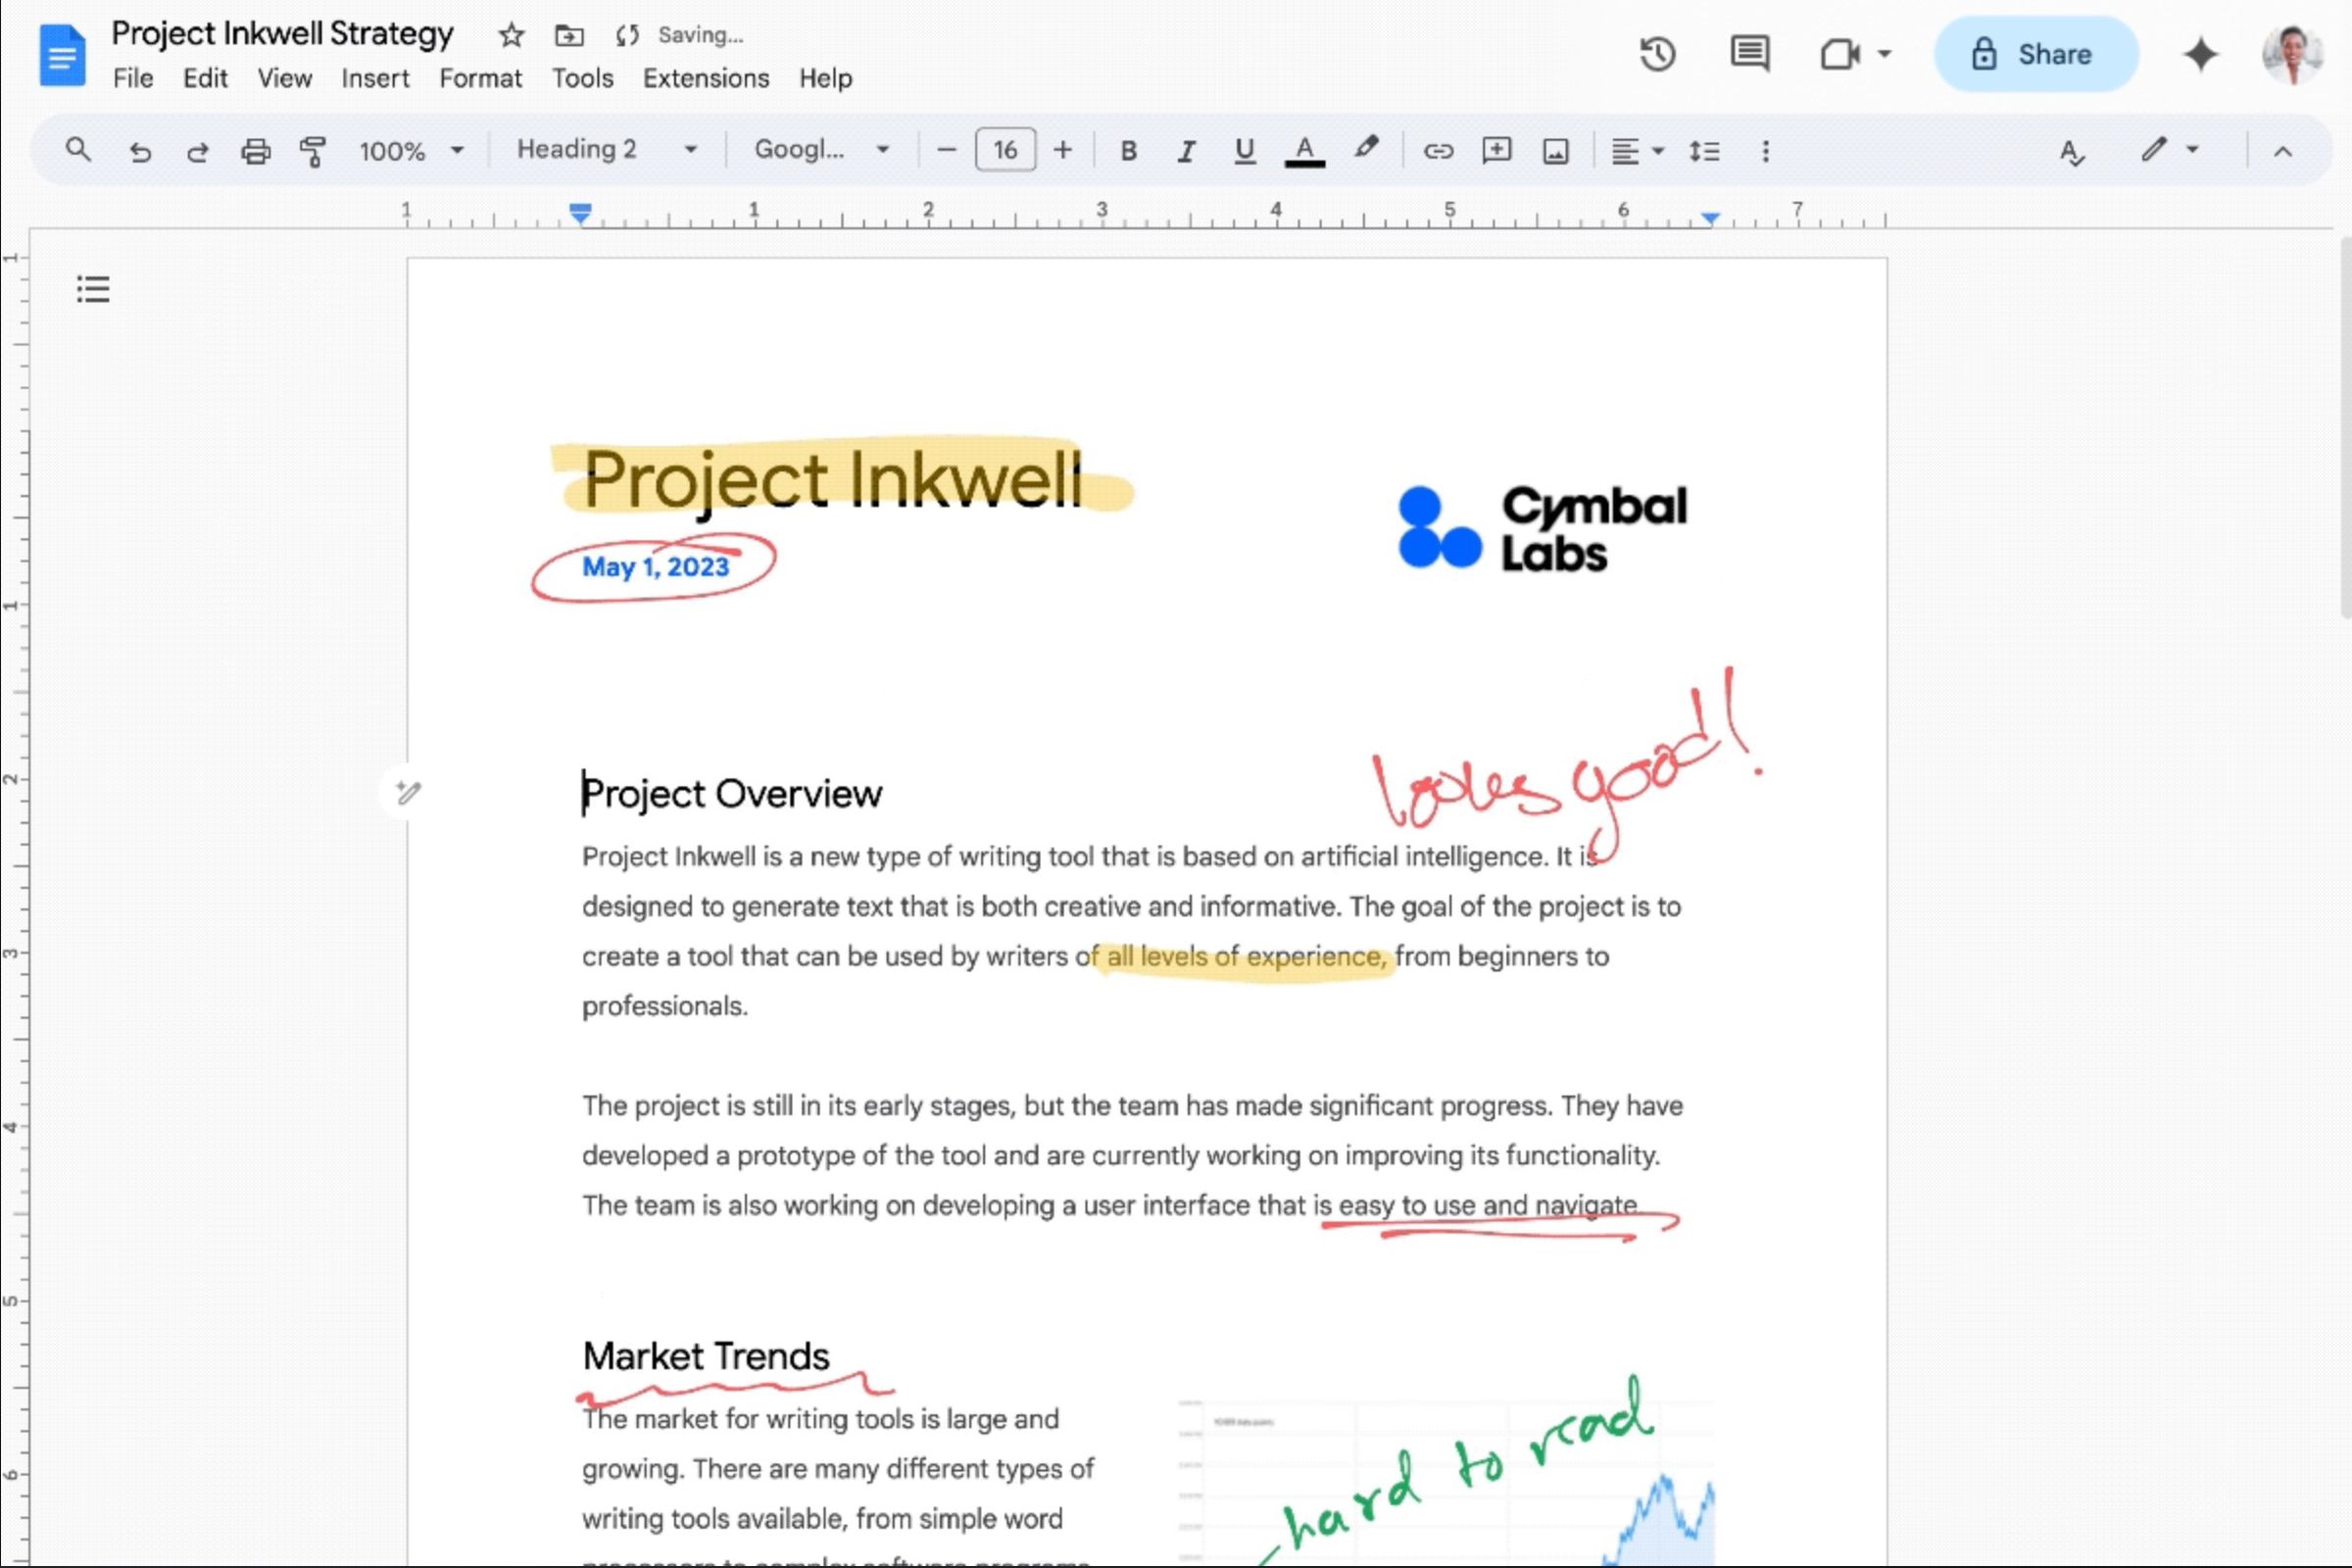Toggle the document outline panel
The width and height of the screenshot is (2352, 1568).
(x=93, y=289)
